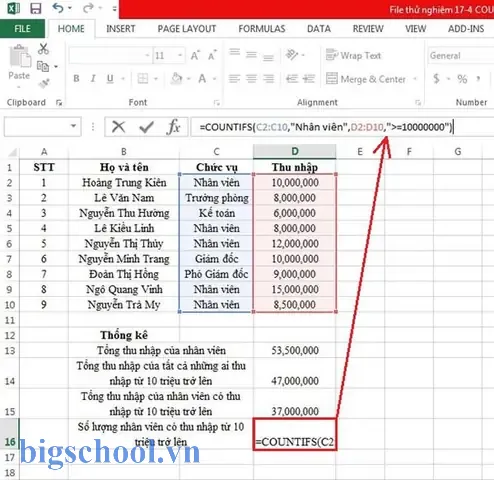The image size is (494, 480).
Task: Click the Bottom Align icon
Action: 268,57
